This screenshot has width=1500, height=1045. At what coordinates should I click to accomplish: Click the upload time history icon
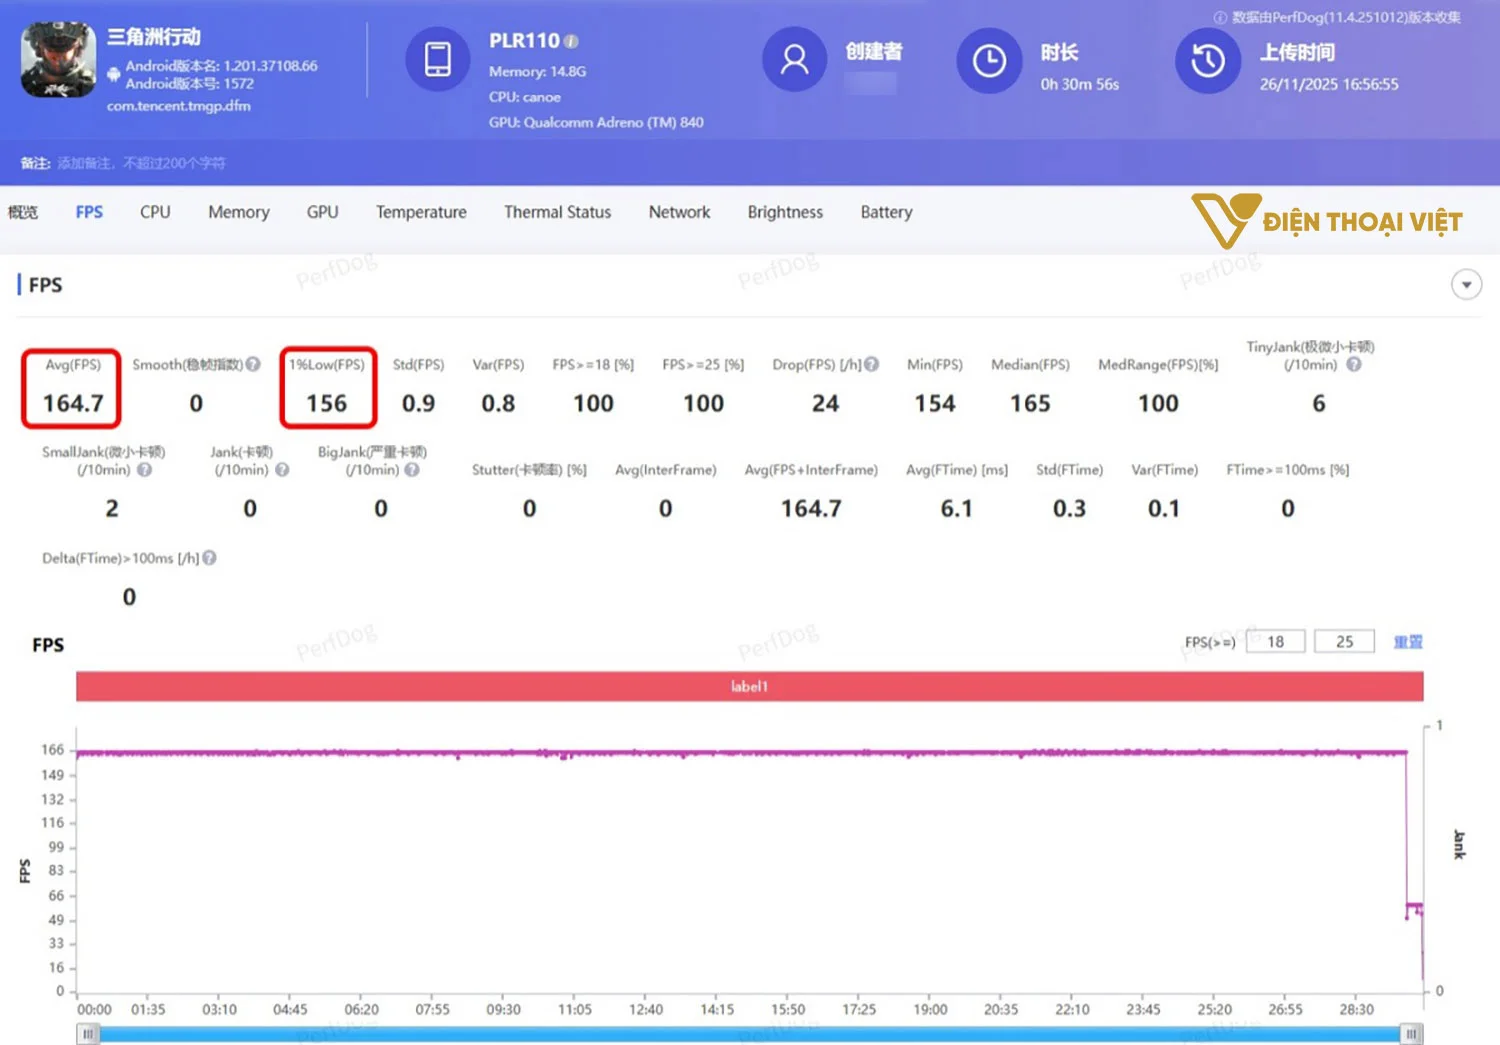click(1207, 61)
